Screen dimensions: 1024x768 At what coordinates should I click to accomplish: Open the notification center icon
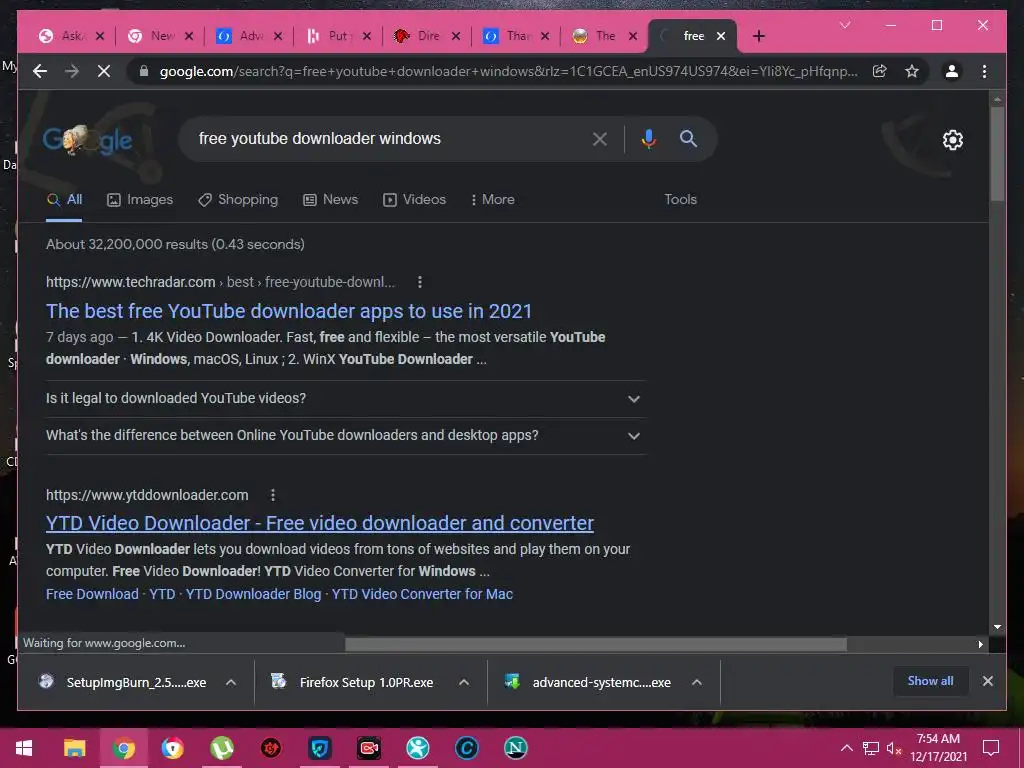[x=991, y=748]
